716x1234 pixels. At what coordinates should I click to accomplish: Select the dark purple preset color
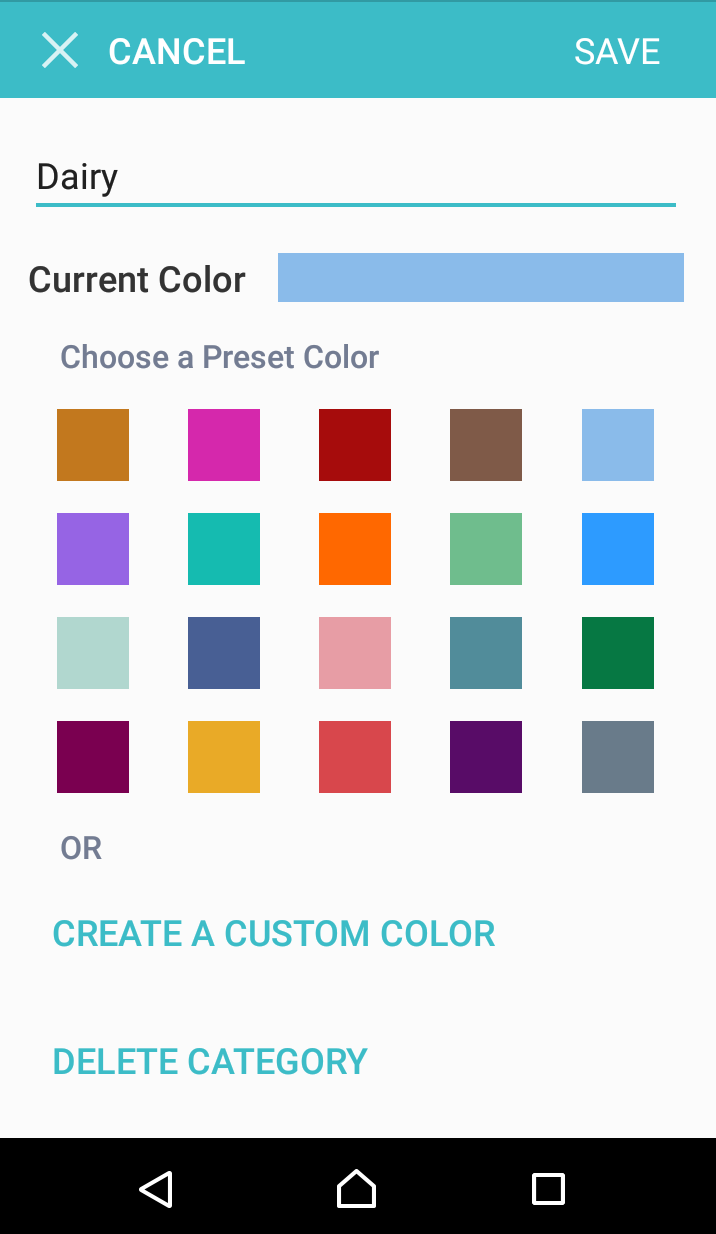(486, 757)
